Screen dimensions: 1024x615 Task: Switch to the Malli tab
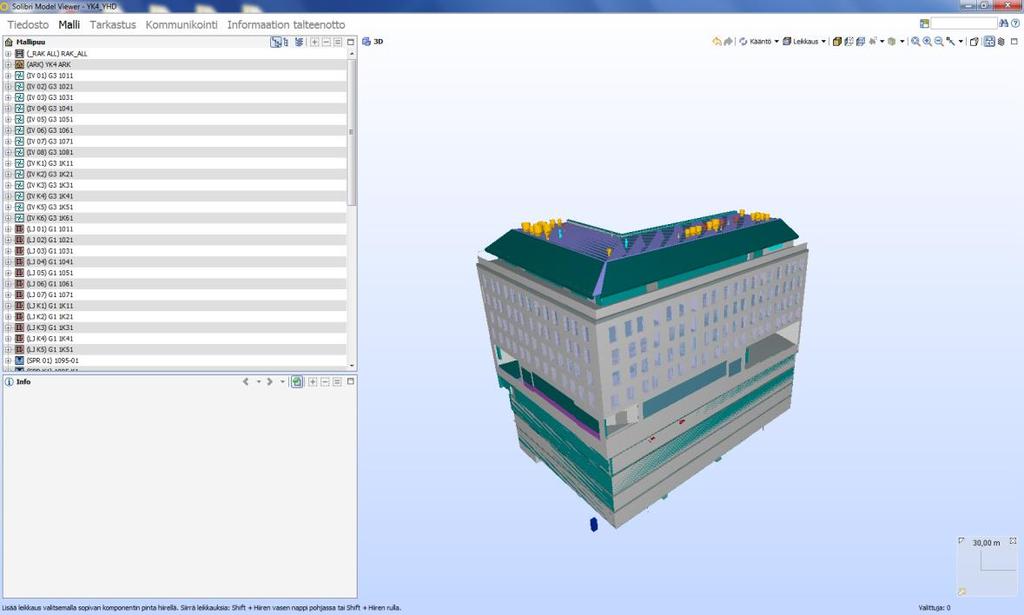(x=69, y=25)
